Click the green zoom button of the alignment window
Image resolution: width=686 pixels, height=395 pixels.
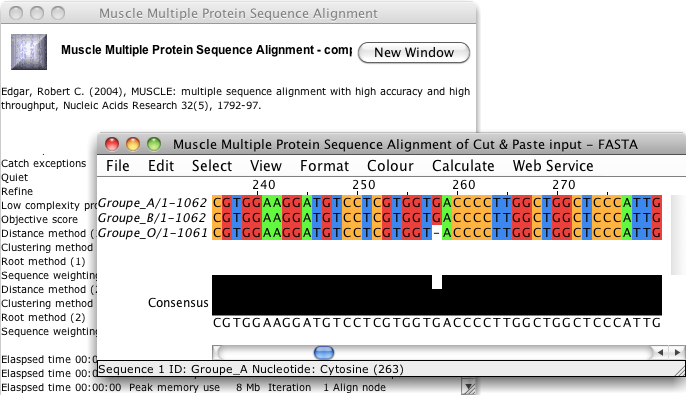[x=154, y=144]
